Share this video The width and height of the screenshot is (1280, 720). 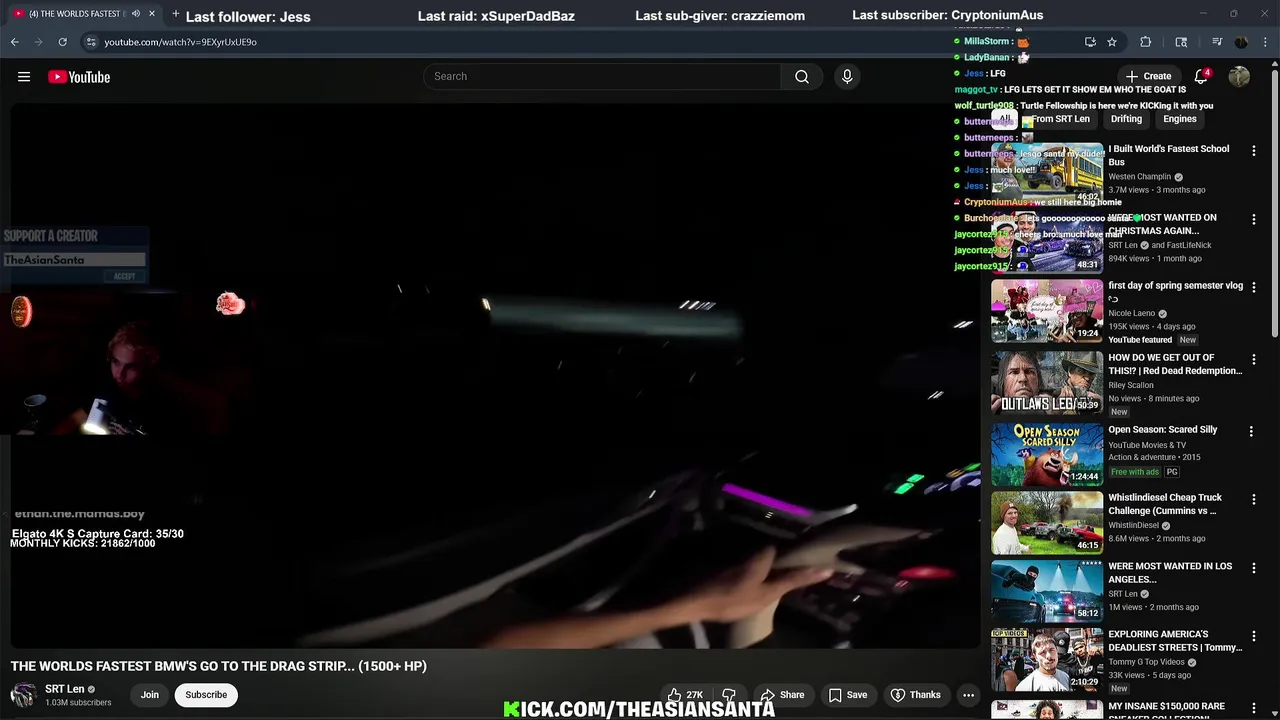coord(782,695)
